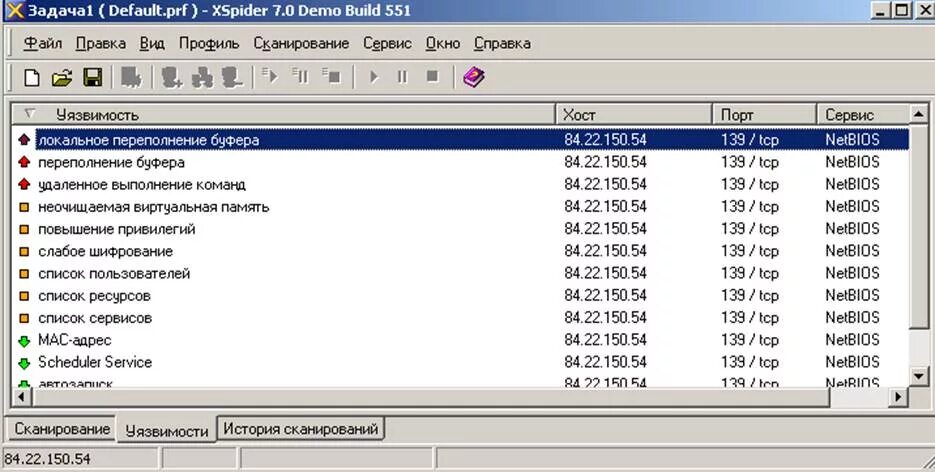Select the повышение привилегий row
Viewport: 935px width, 472px height.
[461, 229]
